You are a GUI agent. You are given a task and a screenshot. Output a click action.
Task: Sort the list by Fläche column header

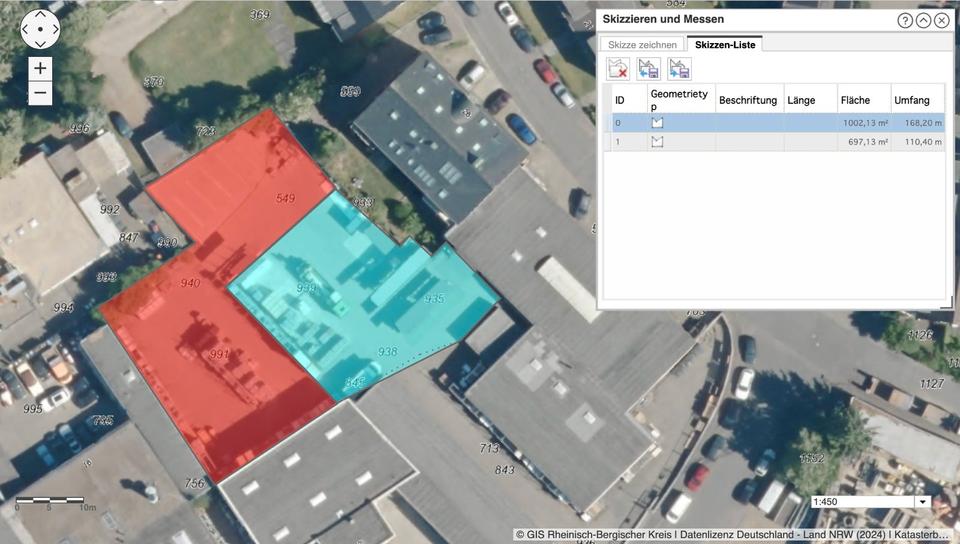point(863,100)
